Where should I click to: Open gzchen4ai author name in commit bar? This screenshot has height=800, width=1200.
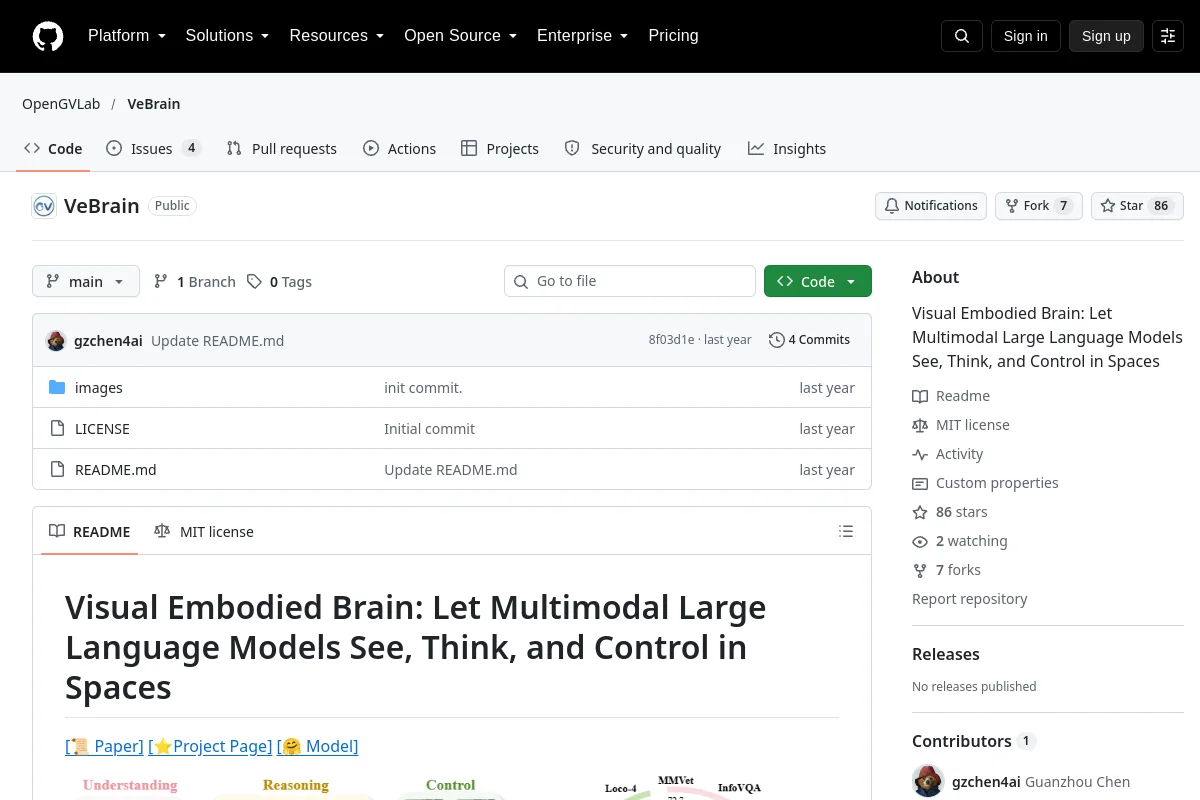(x=108, y=341)
